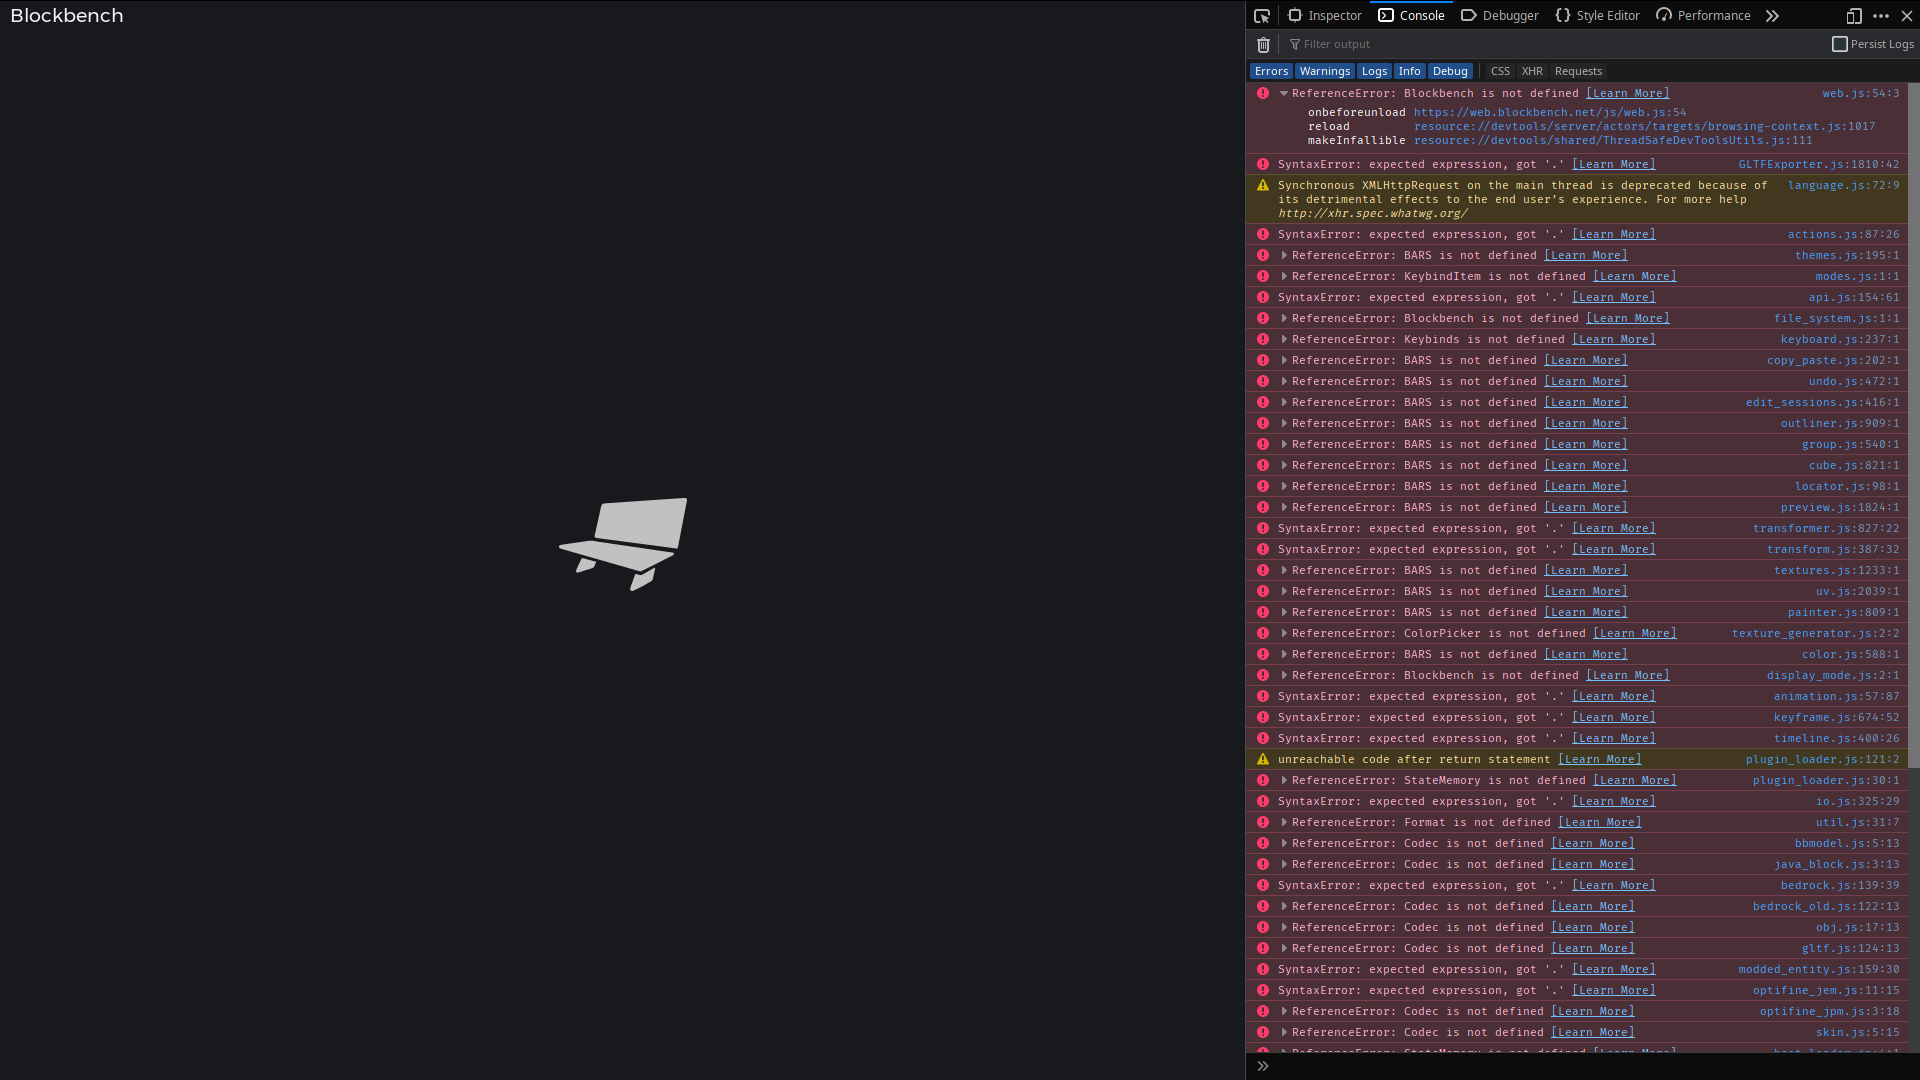Disable the Warnings filter

pos(1324,70)
